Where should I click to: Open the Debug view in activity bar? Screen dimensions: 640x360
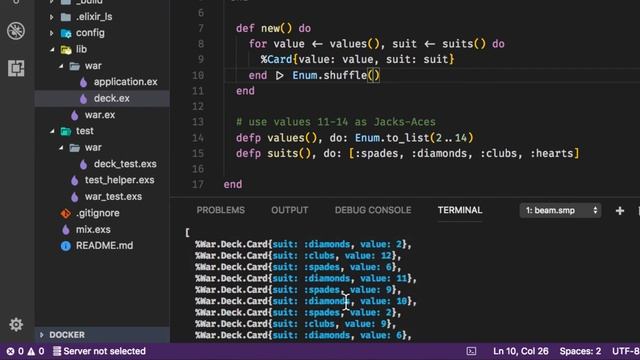coord(16,31)
